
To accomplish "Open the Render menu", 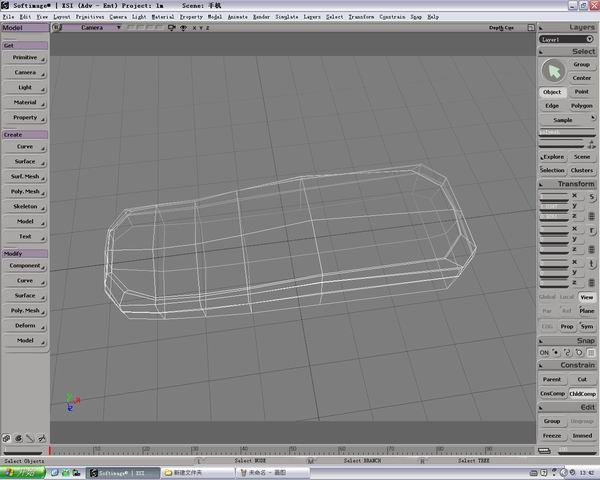I will pyautogui.click(x=261, y=17).
